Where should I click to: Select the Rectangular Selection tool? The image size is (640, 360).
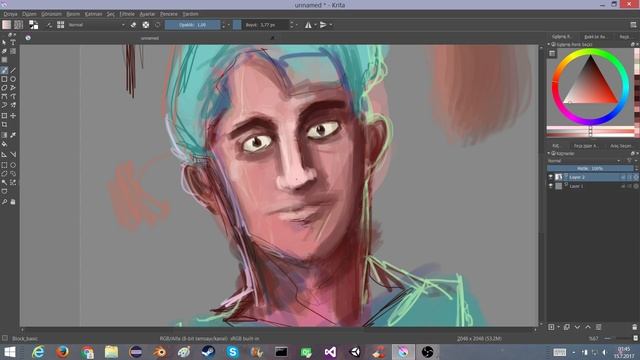(4, 165)
